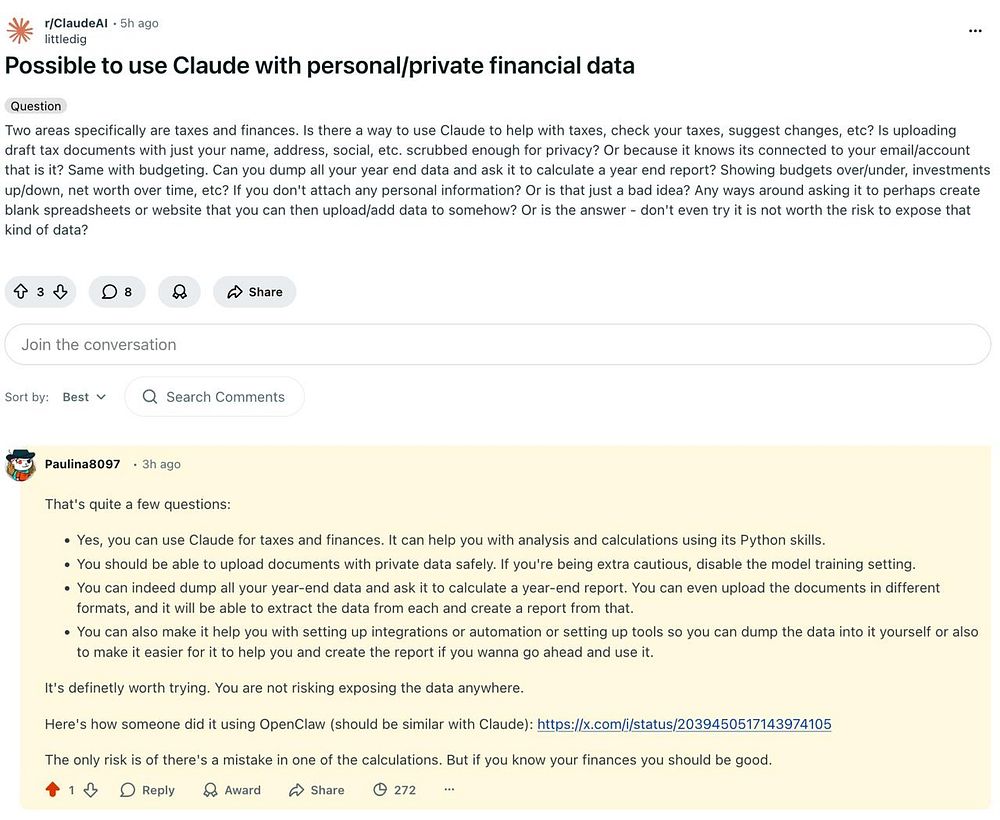
Task: Open Paulina8097's user profile
Action: pos(82,464)
